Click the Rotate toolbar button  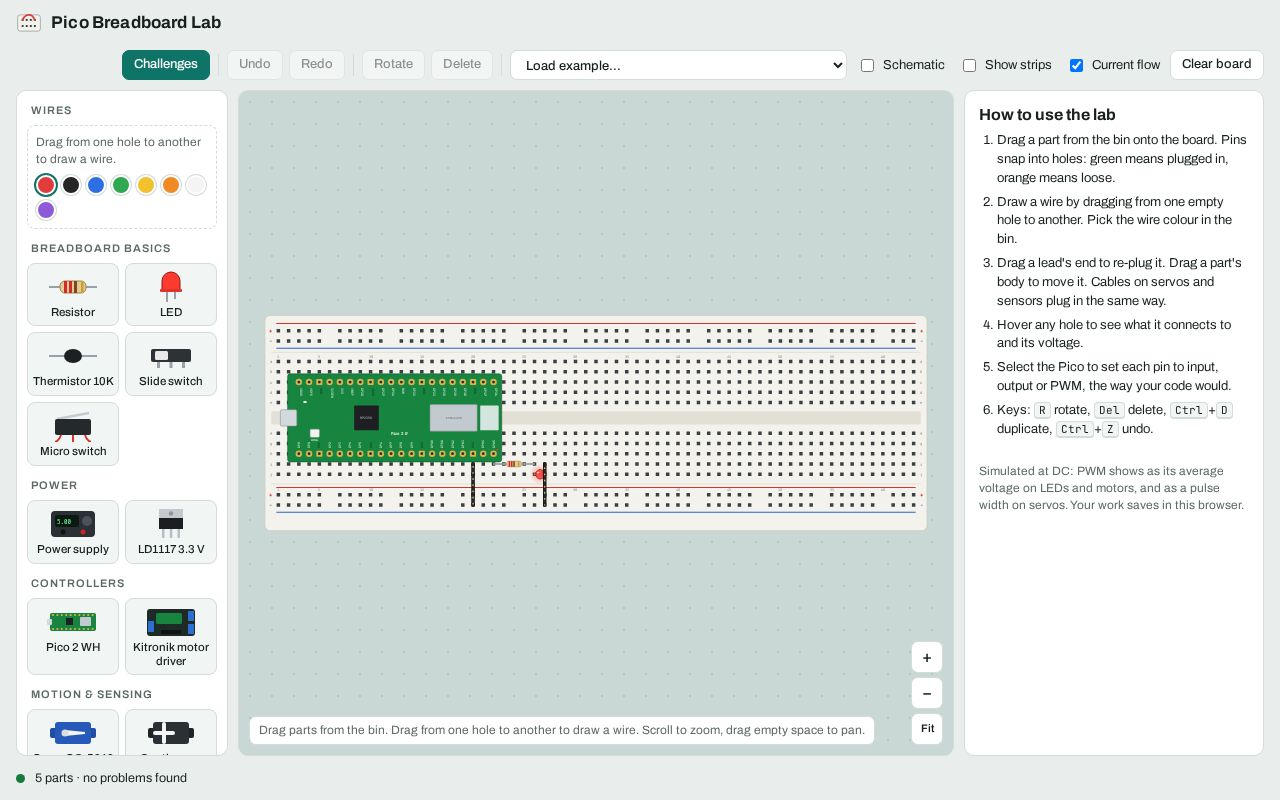pyautogui.click(x=393, y=64)
